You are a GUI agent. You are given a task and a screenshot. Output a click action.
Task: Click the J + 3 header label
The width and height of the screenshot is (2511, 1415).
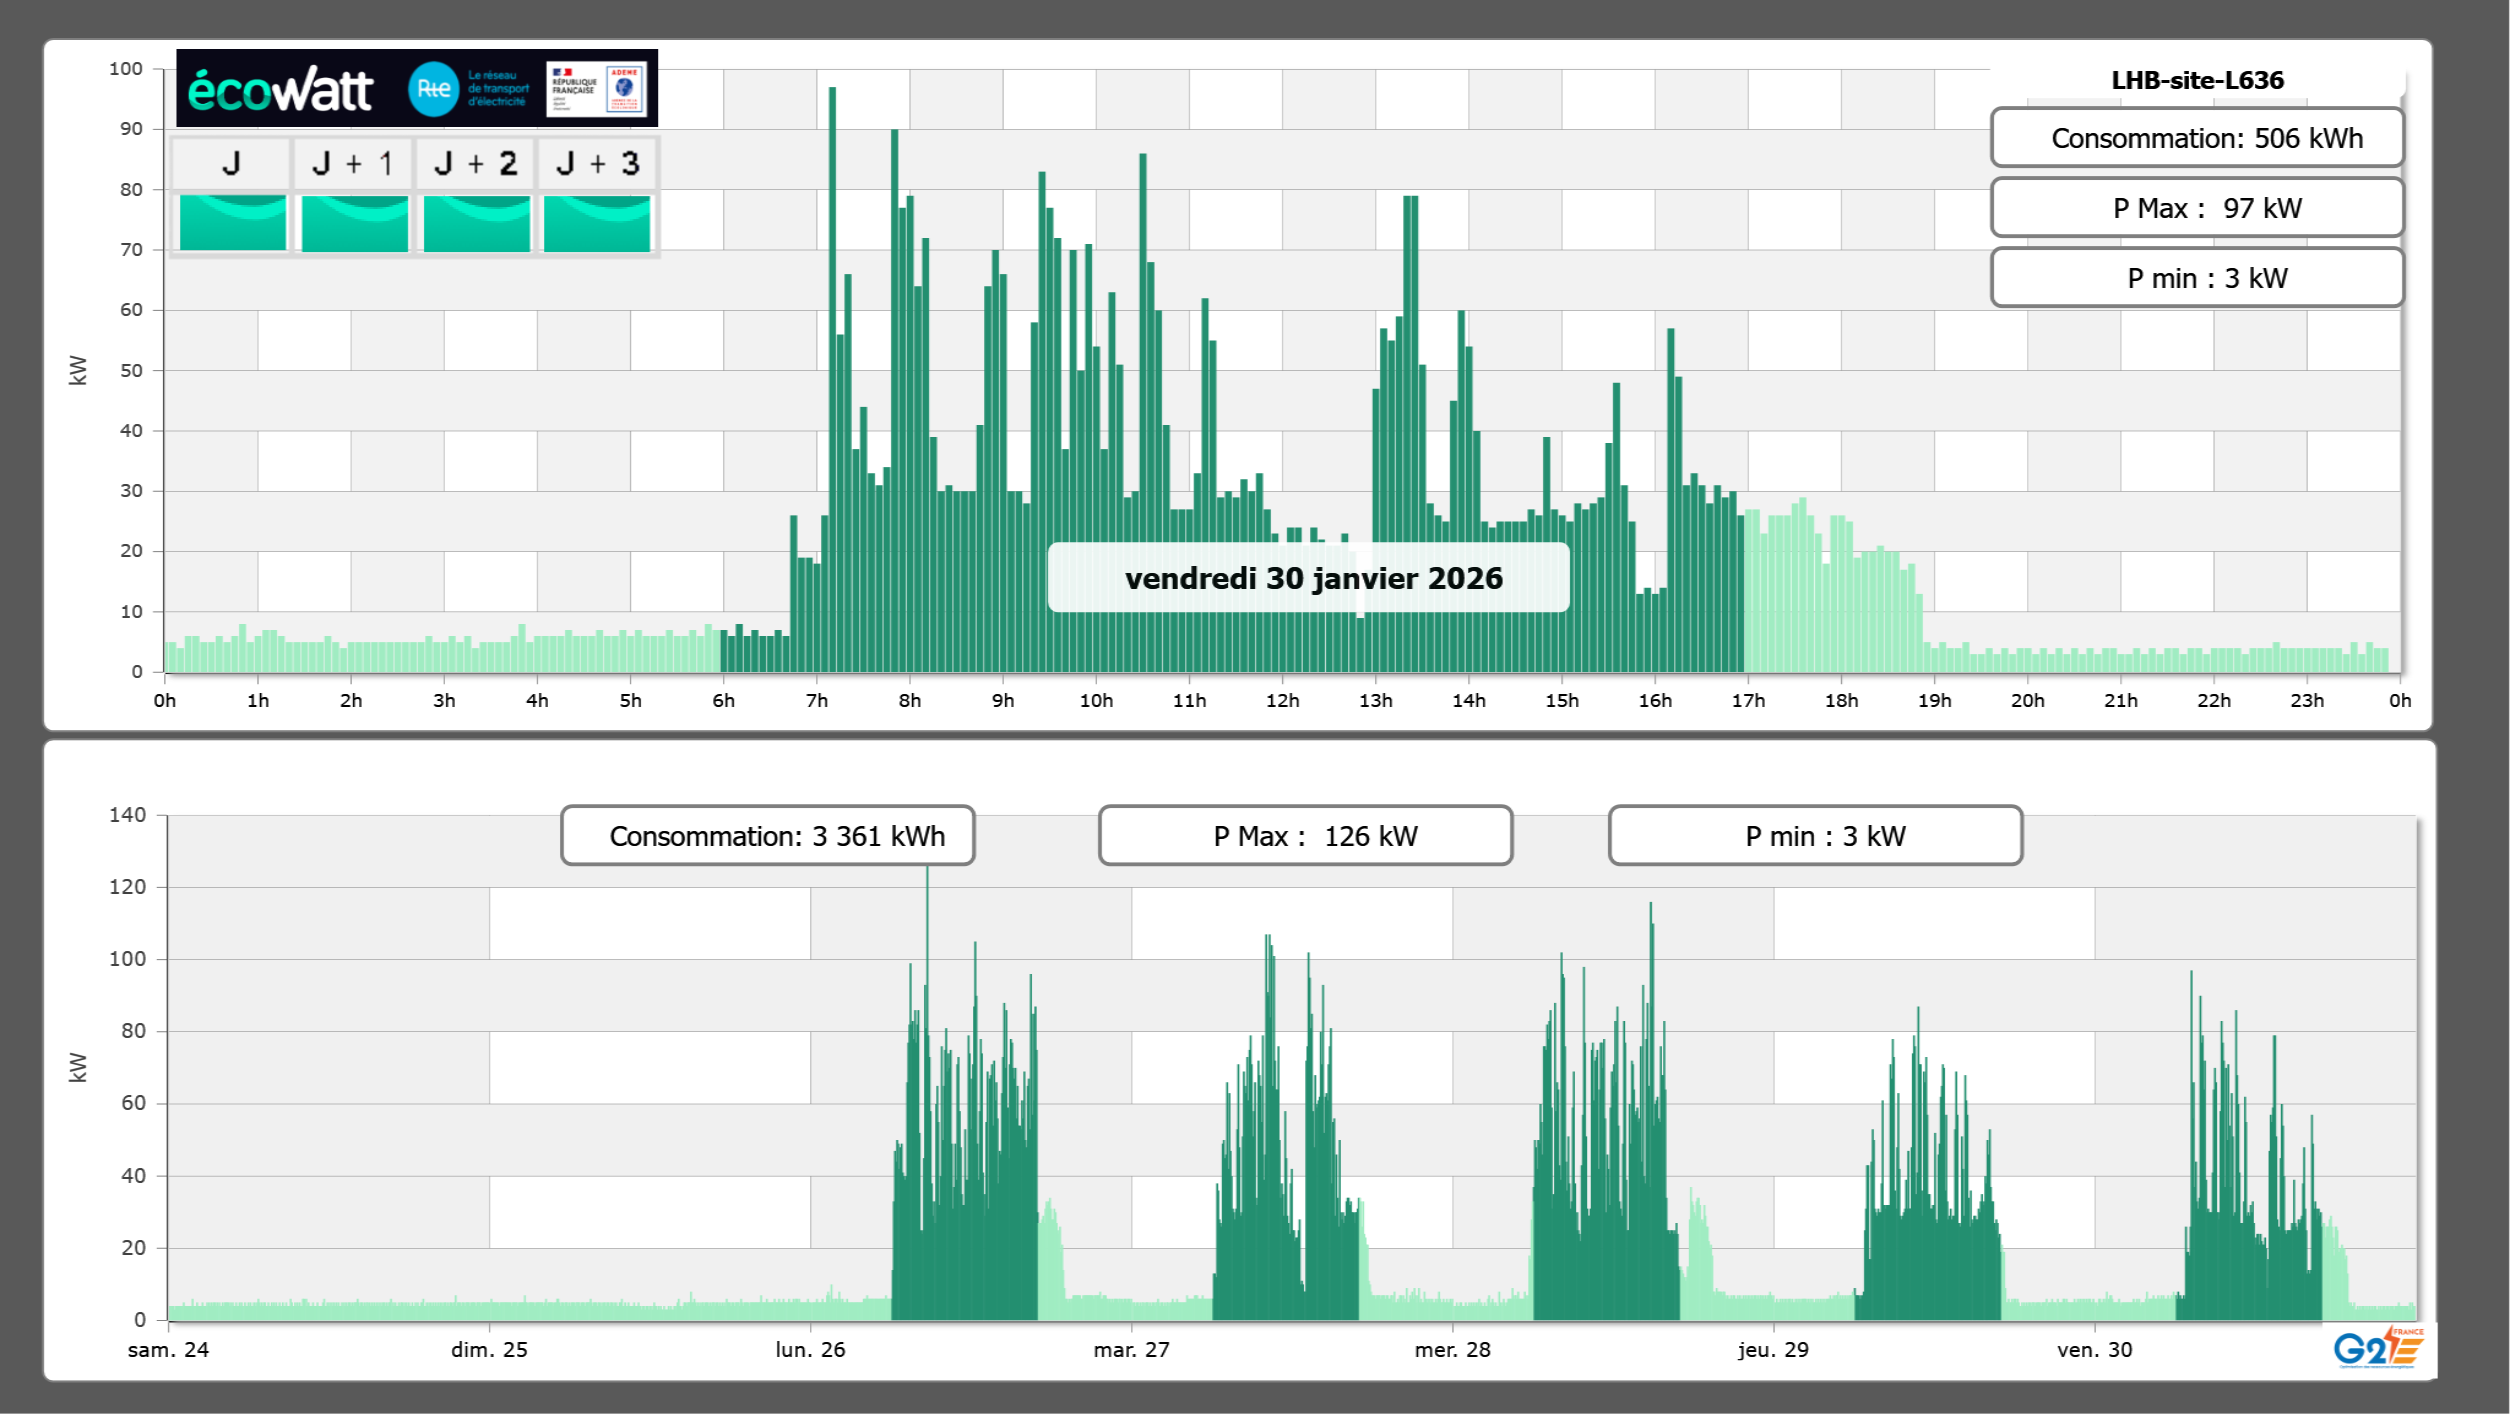click(x=597, y=163)
